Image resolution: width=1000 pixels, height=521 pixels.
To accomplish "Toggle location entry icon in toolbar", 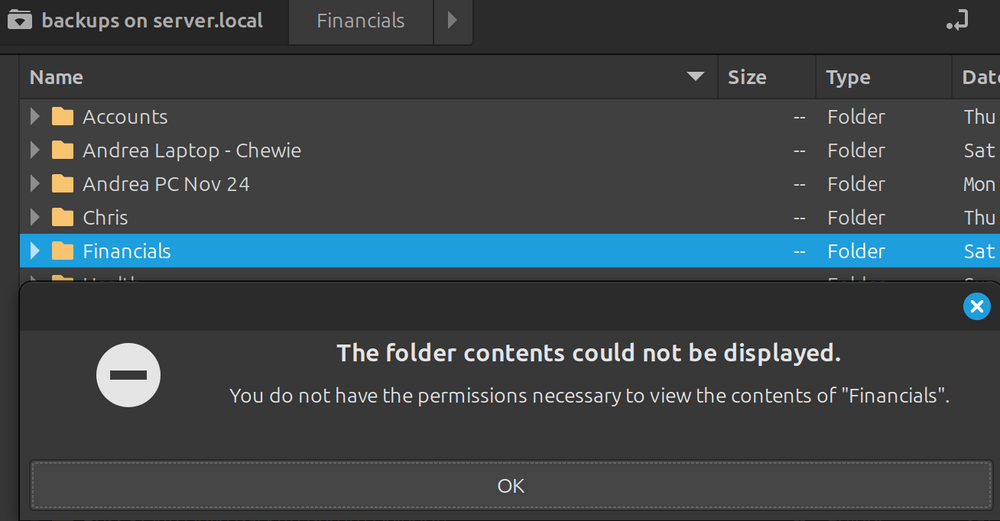I will [x=957, y=20].
